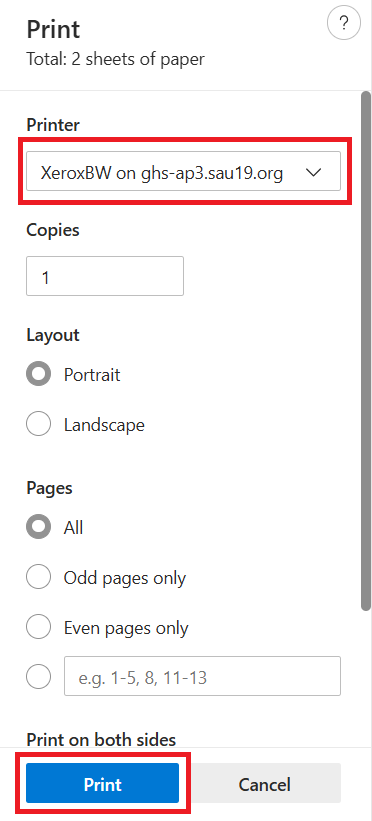
Task: Click the Layout section label
Action: [x=52, y=335]
